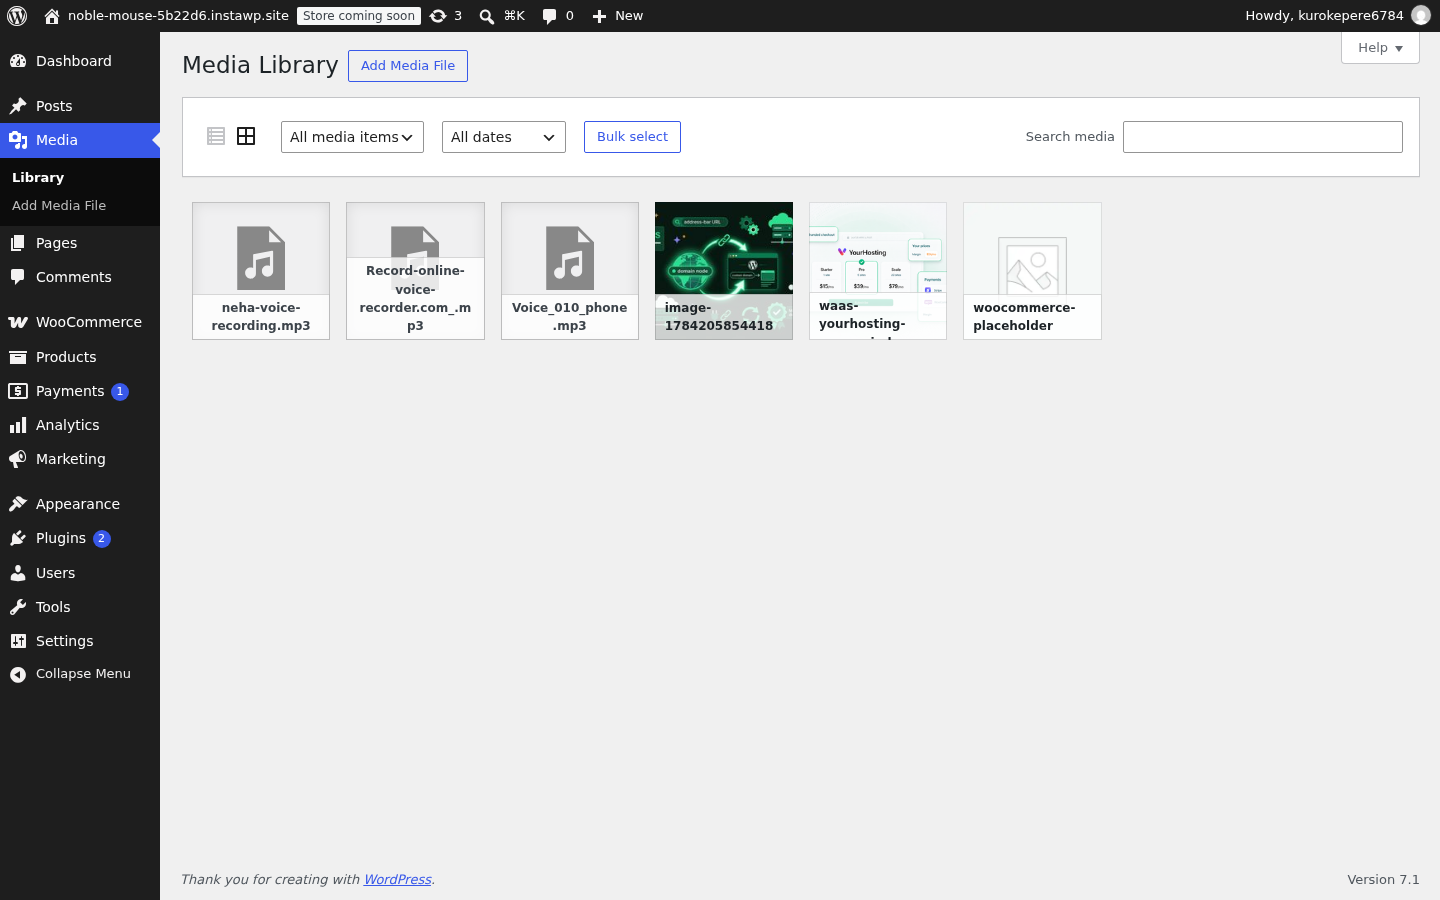Open the command palette search icon
Viewport: 1440px width, 900px height.
click(487, 16)
